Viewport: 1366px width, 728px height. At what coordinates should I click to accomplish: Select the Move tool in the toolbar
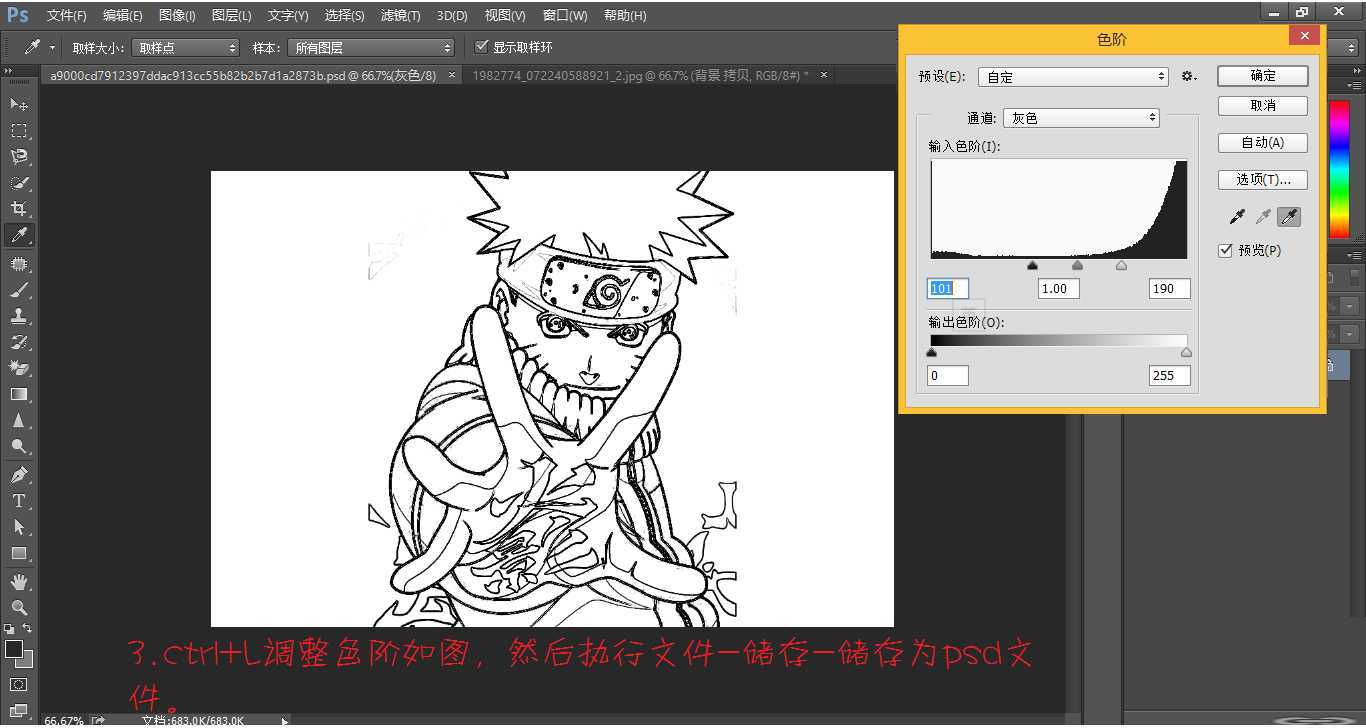click(x=18, y=102)
